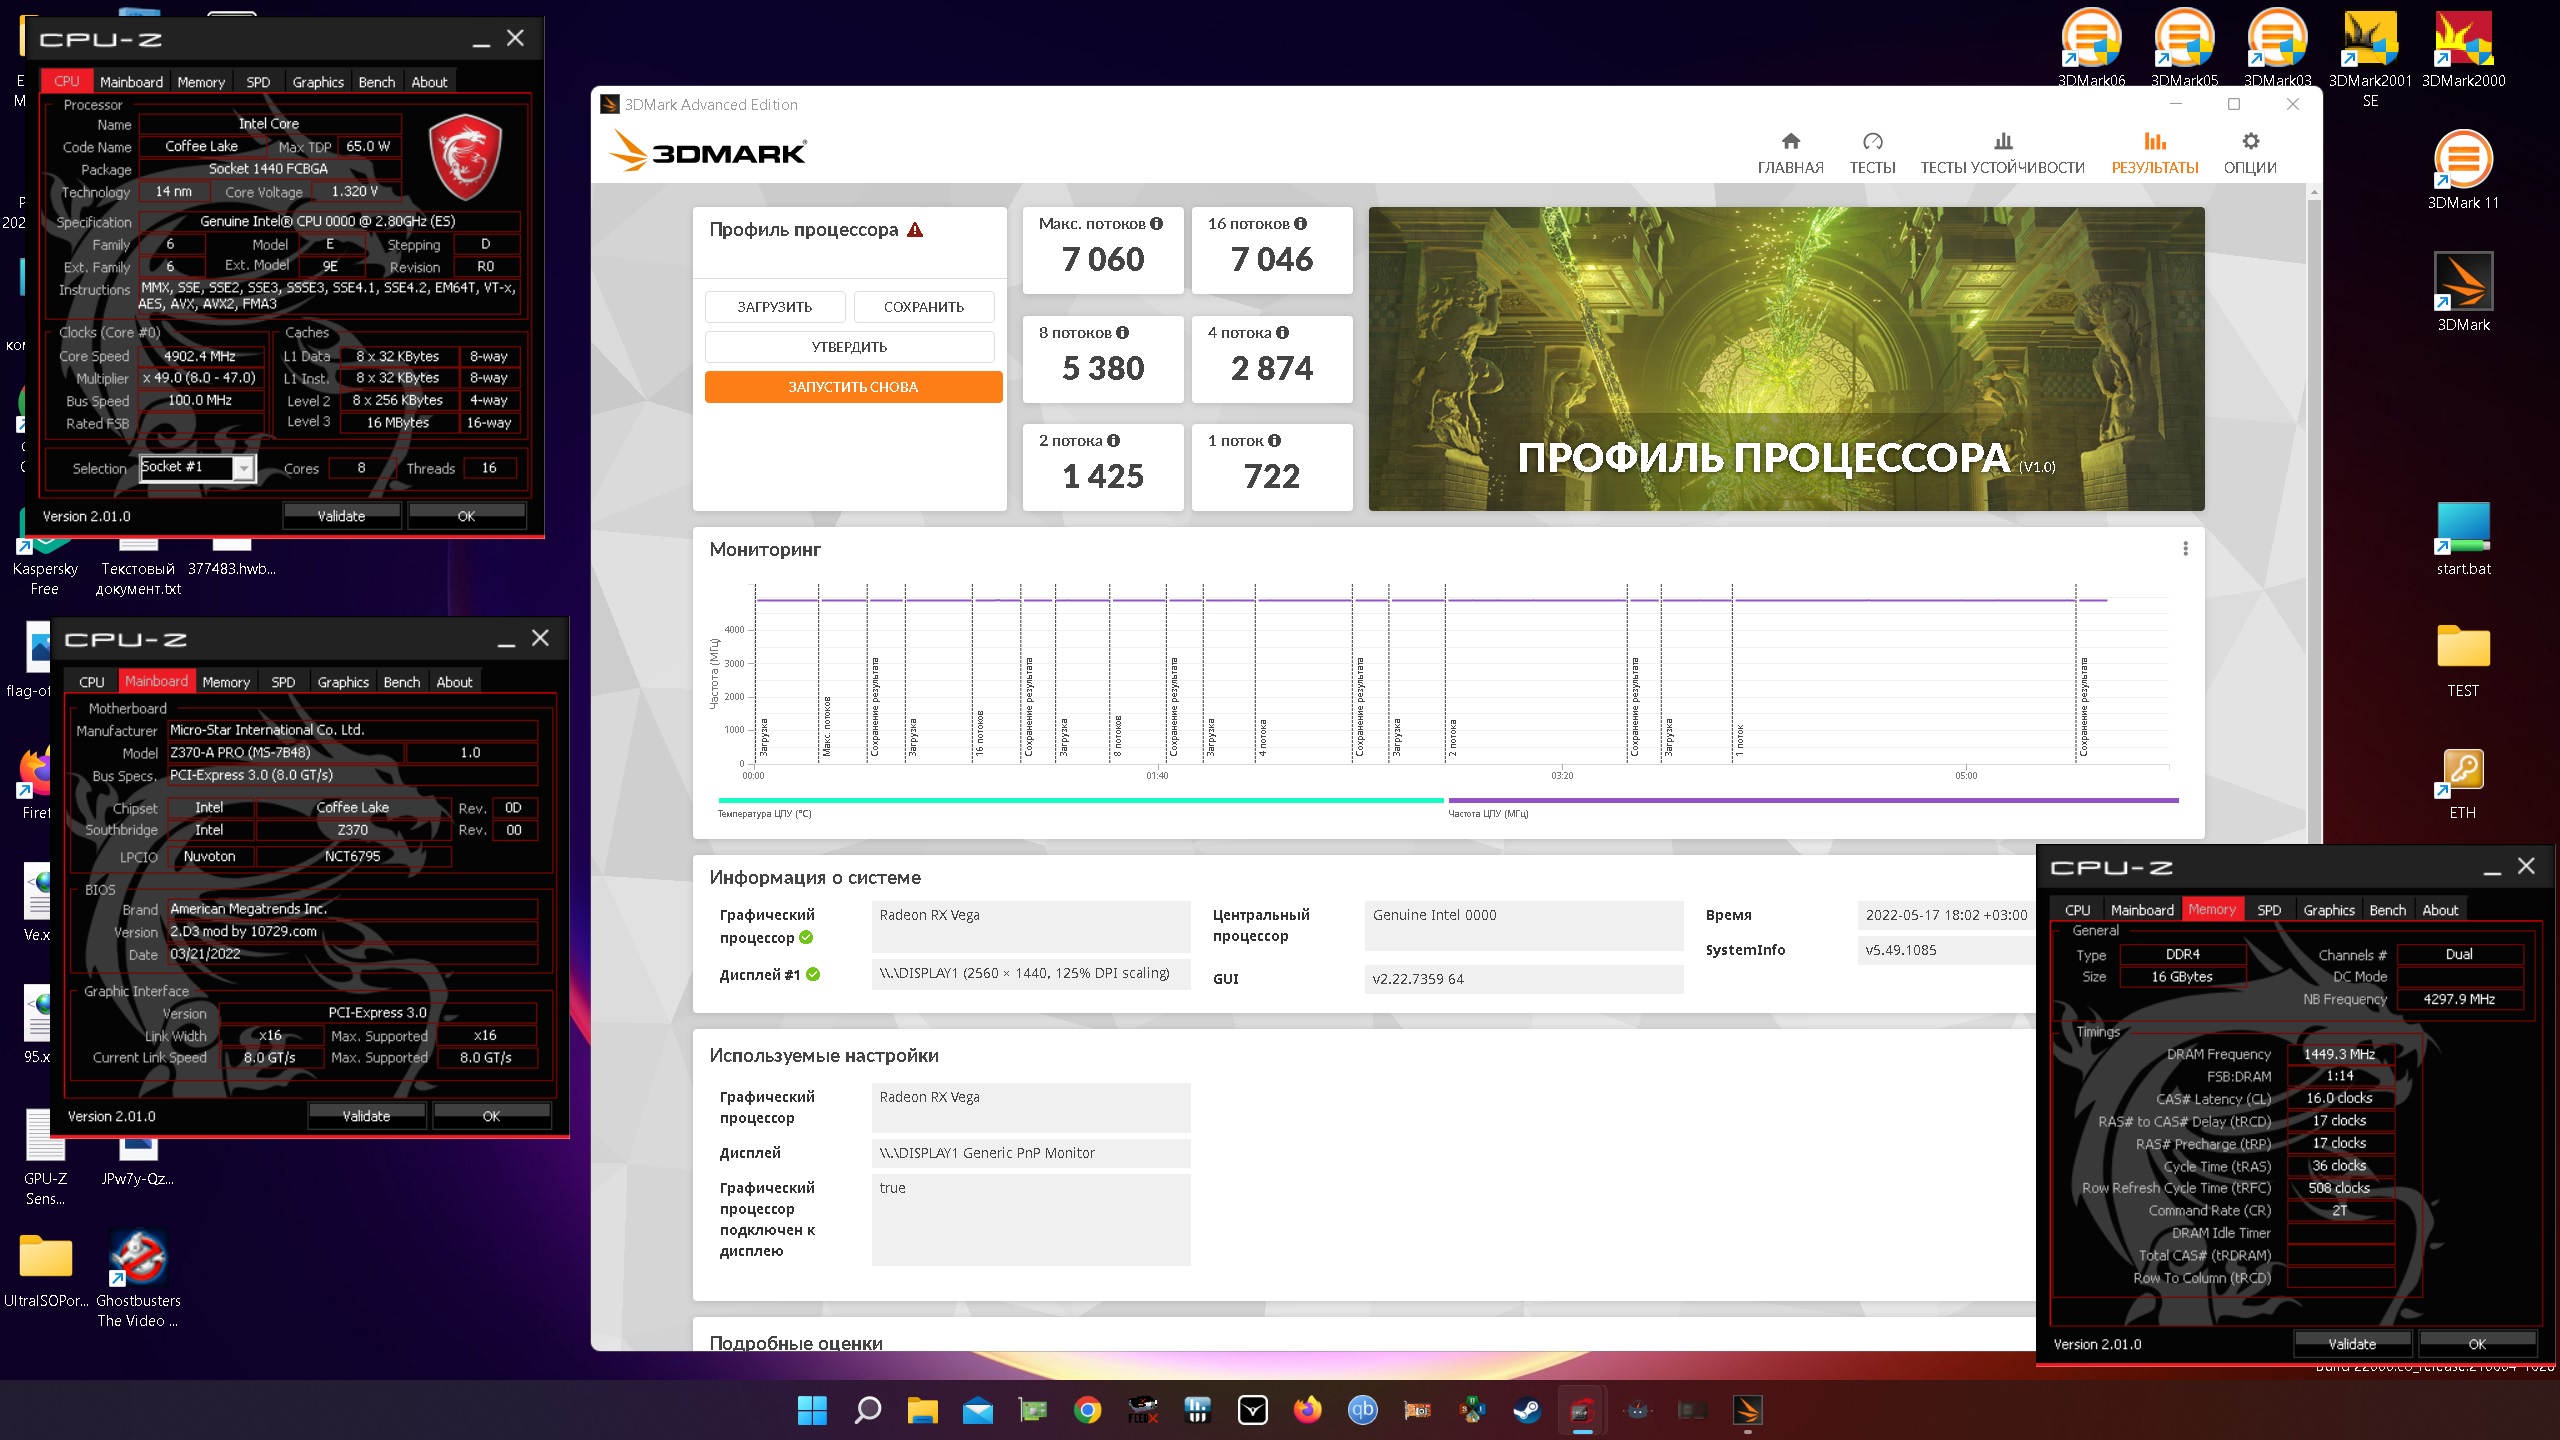Open 3DMark2000 desktop shortcut
This screenshot has height=1440, width=2560.
pyautogui.click(x=2463, y=48)
